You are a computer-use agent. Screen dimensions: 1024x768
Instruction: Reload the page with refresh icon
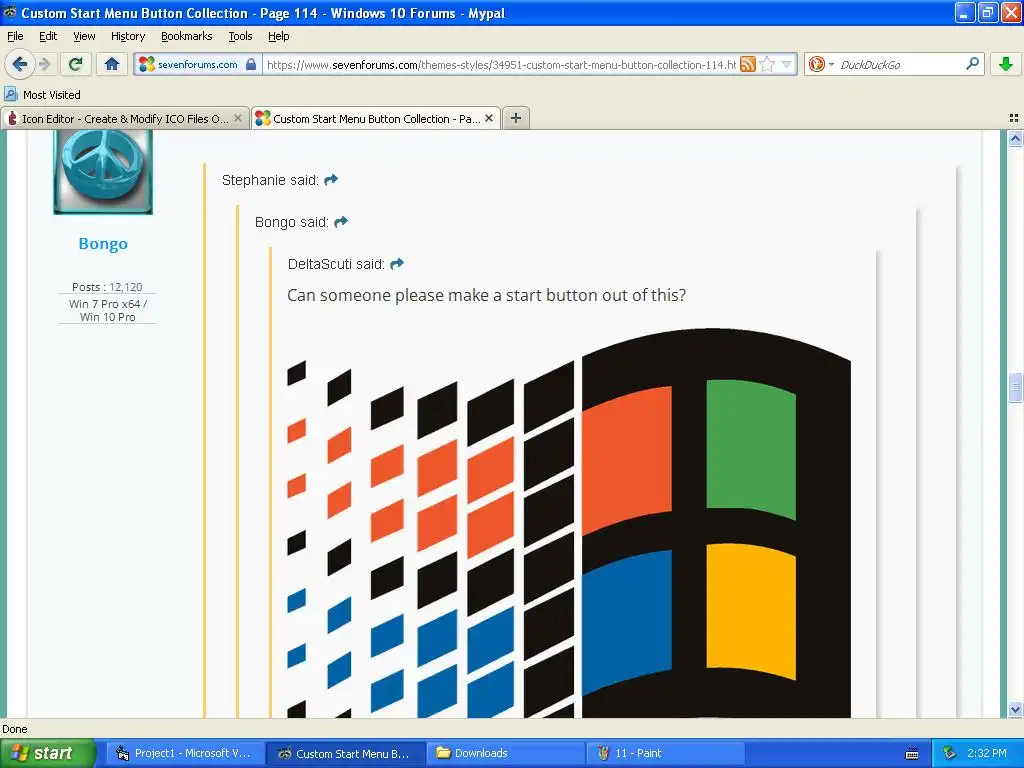pos(76,64)
